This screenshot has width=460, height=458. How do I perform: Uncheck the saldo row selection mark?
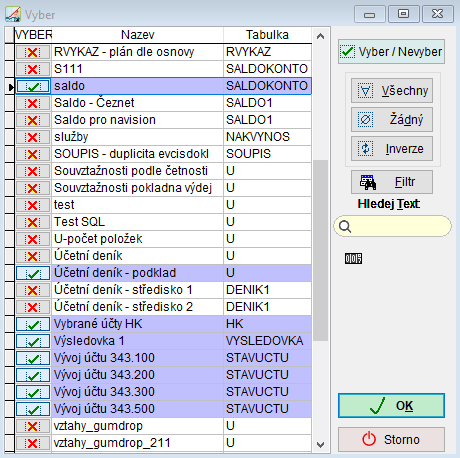pos(33,86)
